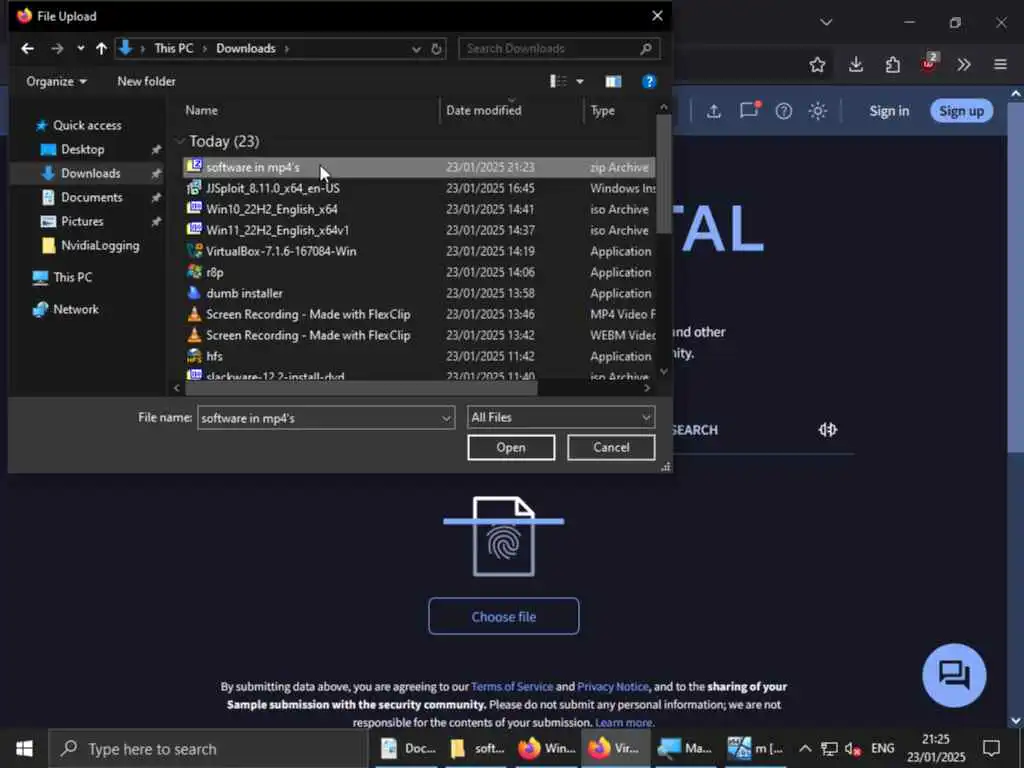Select Downloads in navigation pane
This screenshot has height=768, width=1024.
[x=90, y=174]
